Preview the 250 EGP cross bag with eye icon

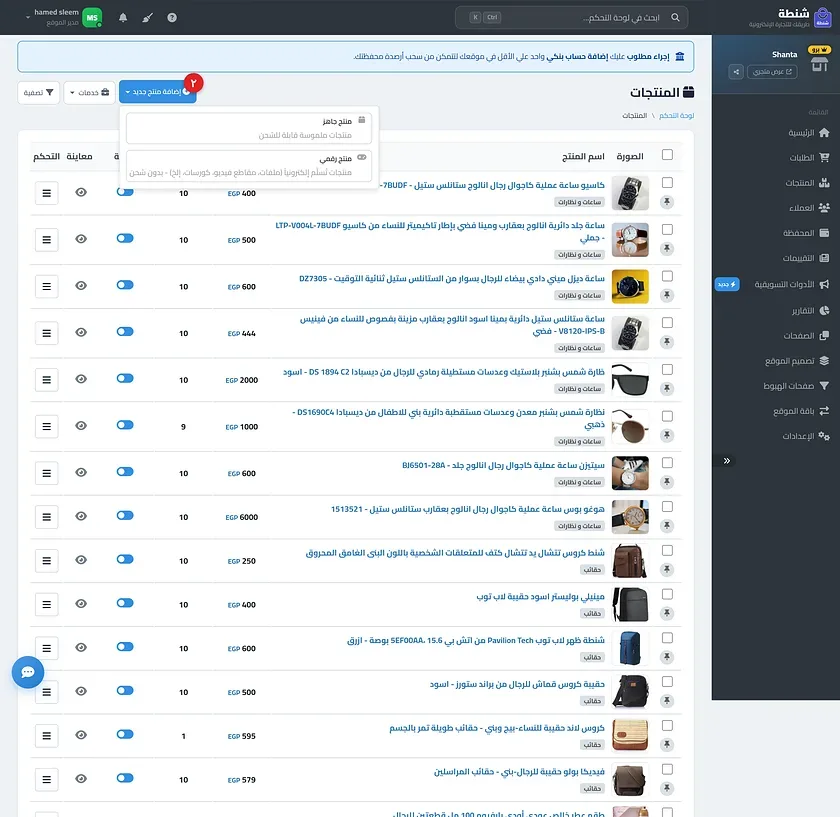tap(81, 560)
